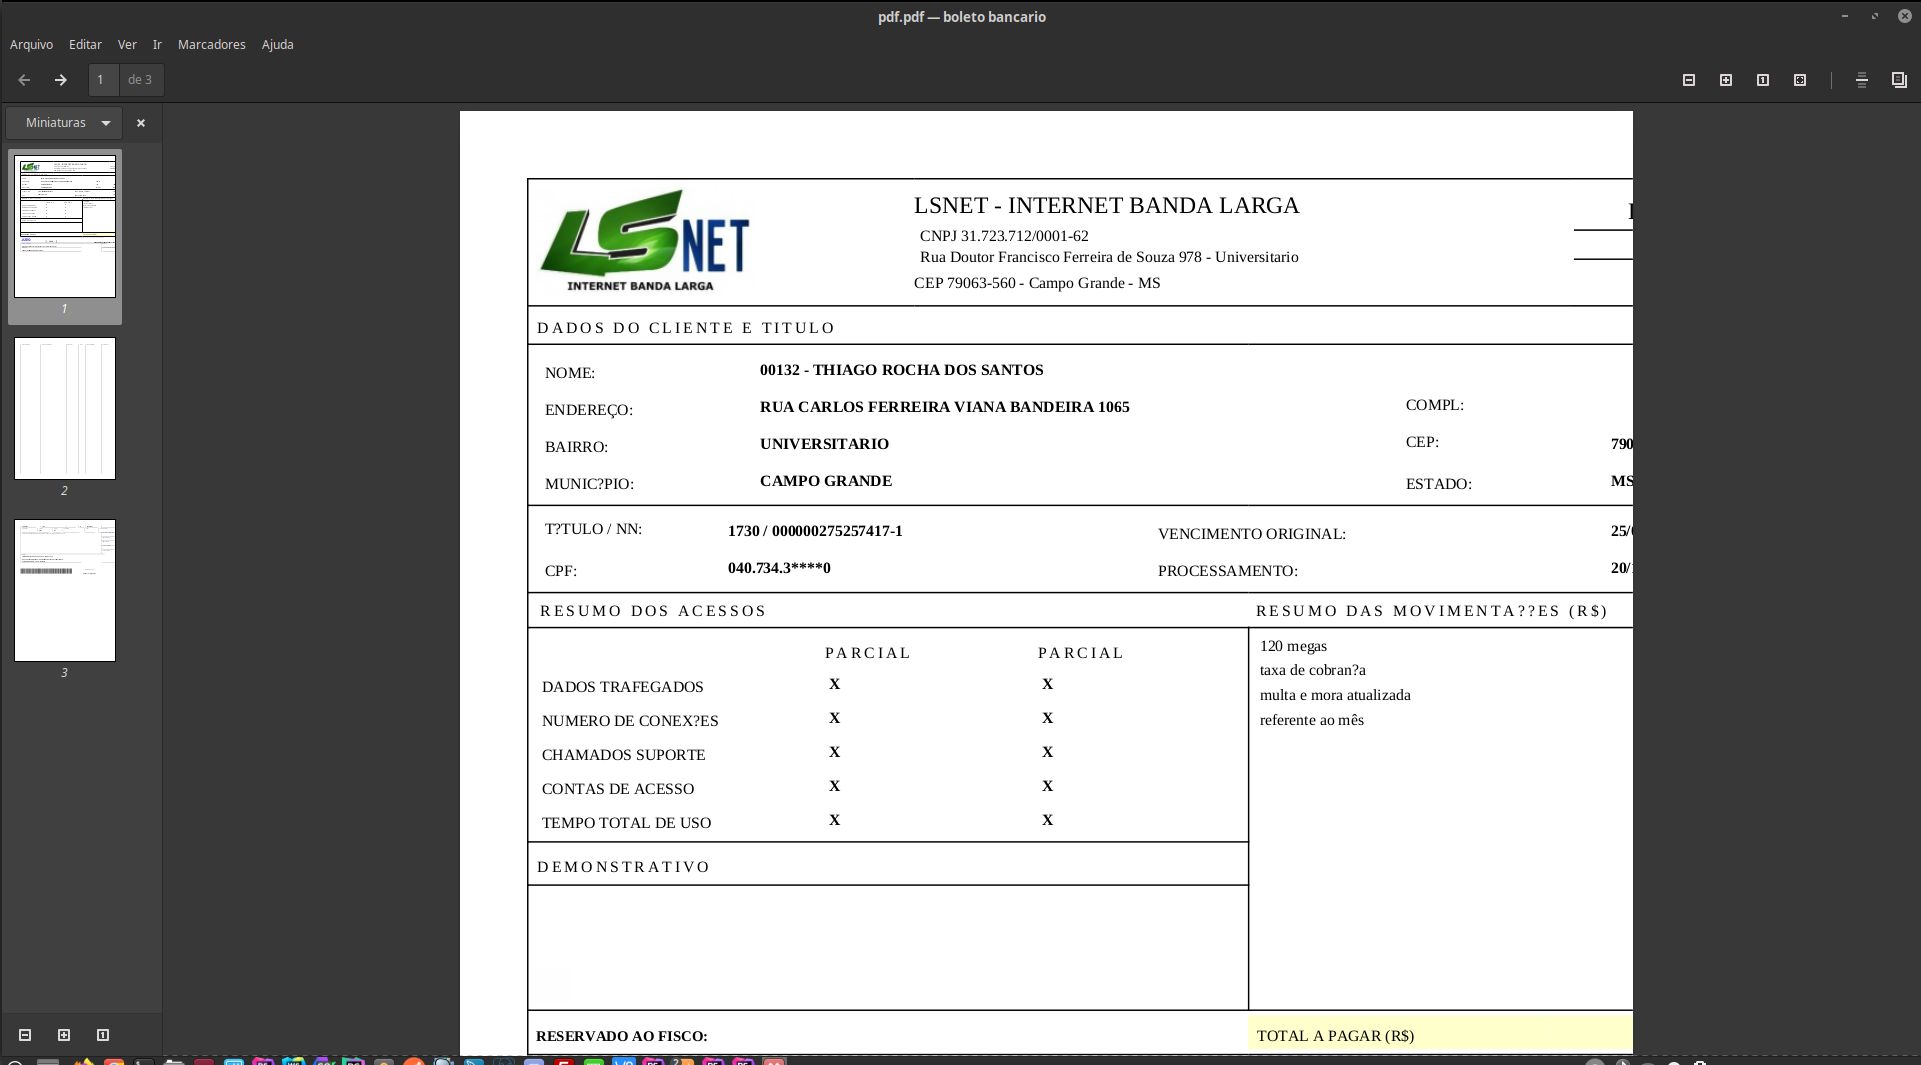Fit the page to the window
This screenshot has height=1065, width=1921.
[1800, 80]
